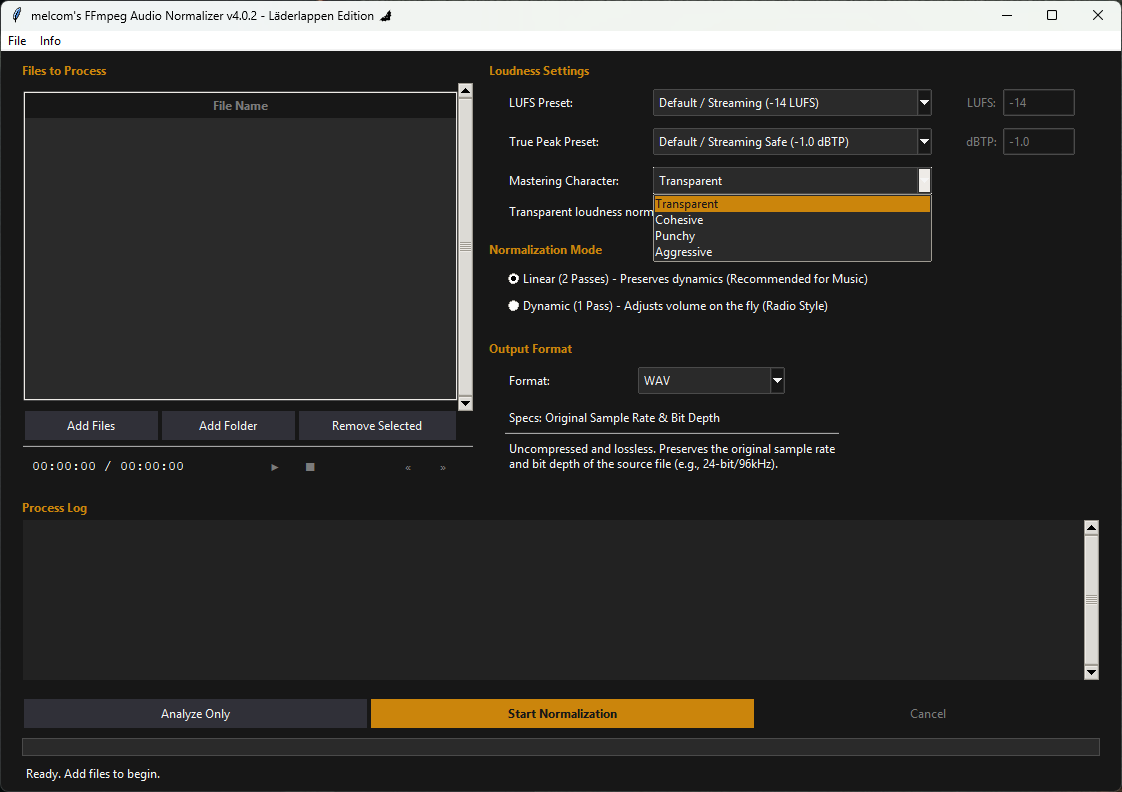Open the output Format WAV dropdown arrow
This screenshot has height=792, width=1122.
777,381
